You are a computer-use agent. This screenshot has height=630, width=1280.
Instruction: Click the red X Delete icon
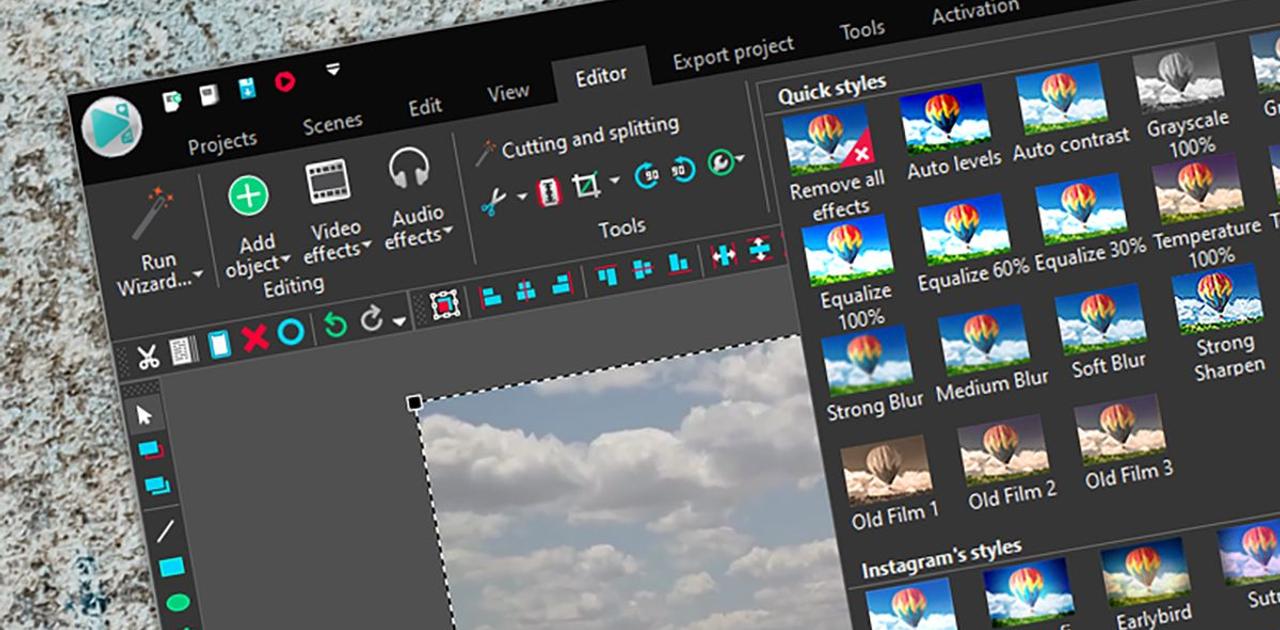[x=255, y=338]
